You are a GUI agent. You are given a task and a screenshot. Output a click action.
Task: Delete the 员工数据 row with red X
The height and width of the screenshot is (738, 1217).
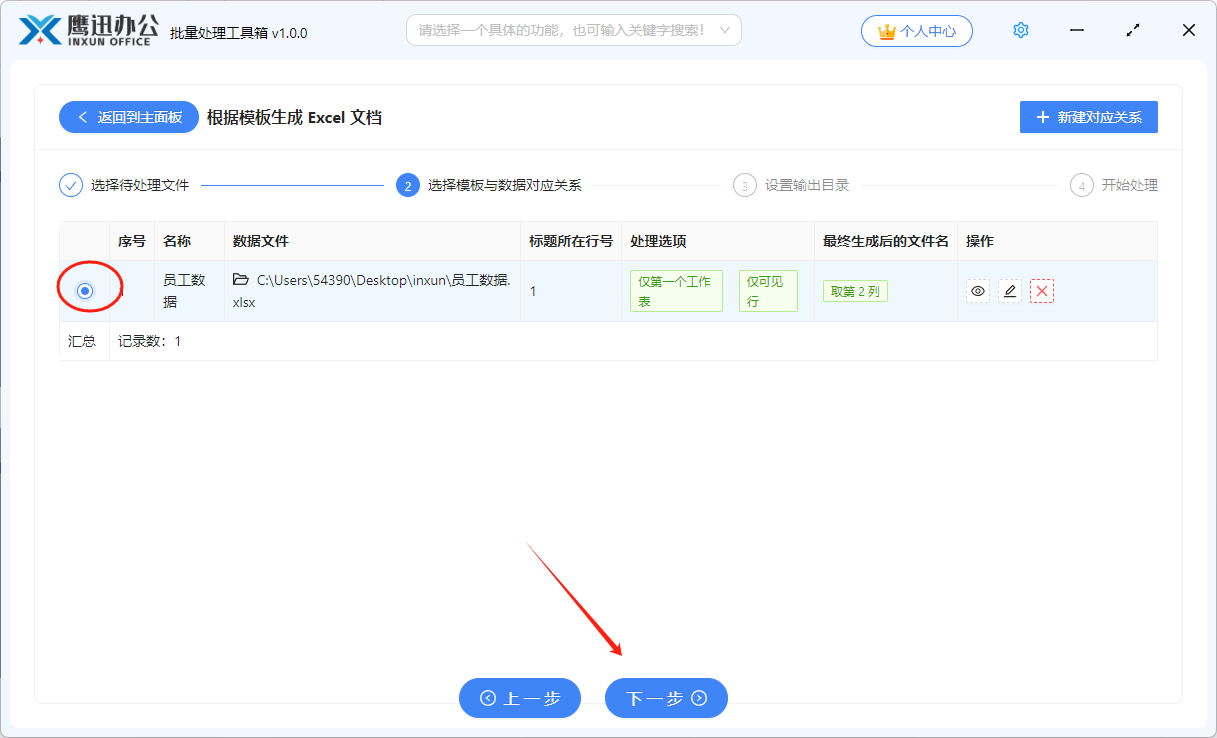click(1042, 291)
